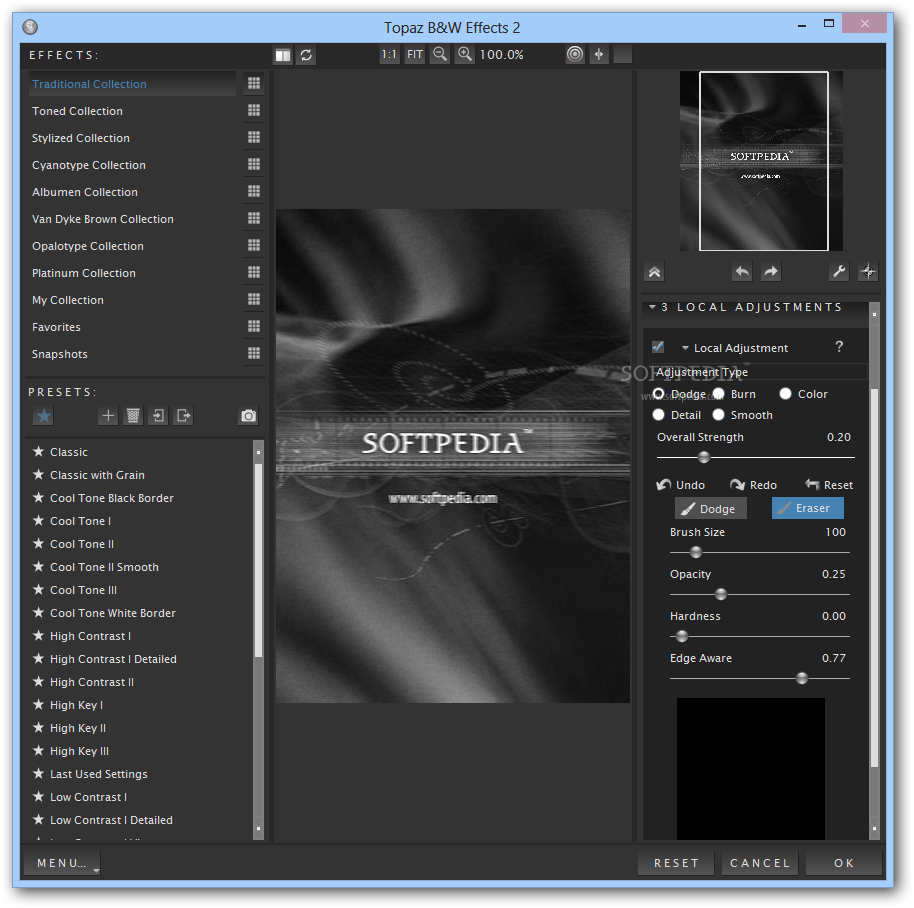Screen dimensions: 914x908
Task: Click the favorites star icon under Presets
Action: click(44, 416)
